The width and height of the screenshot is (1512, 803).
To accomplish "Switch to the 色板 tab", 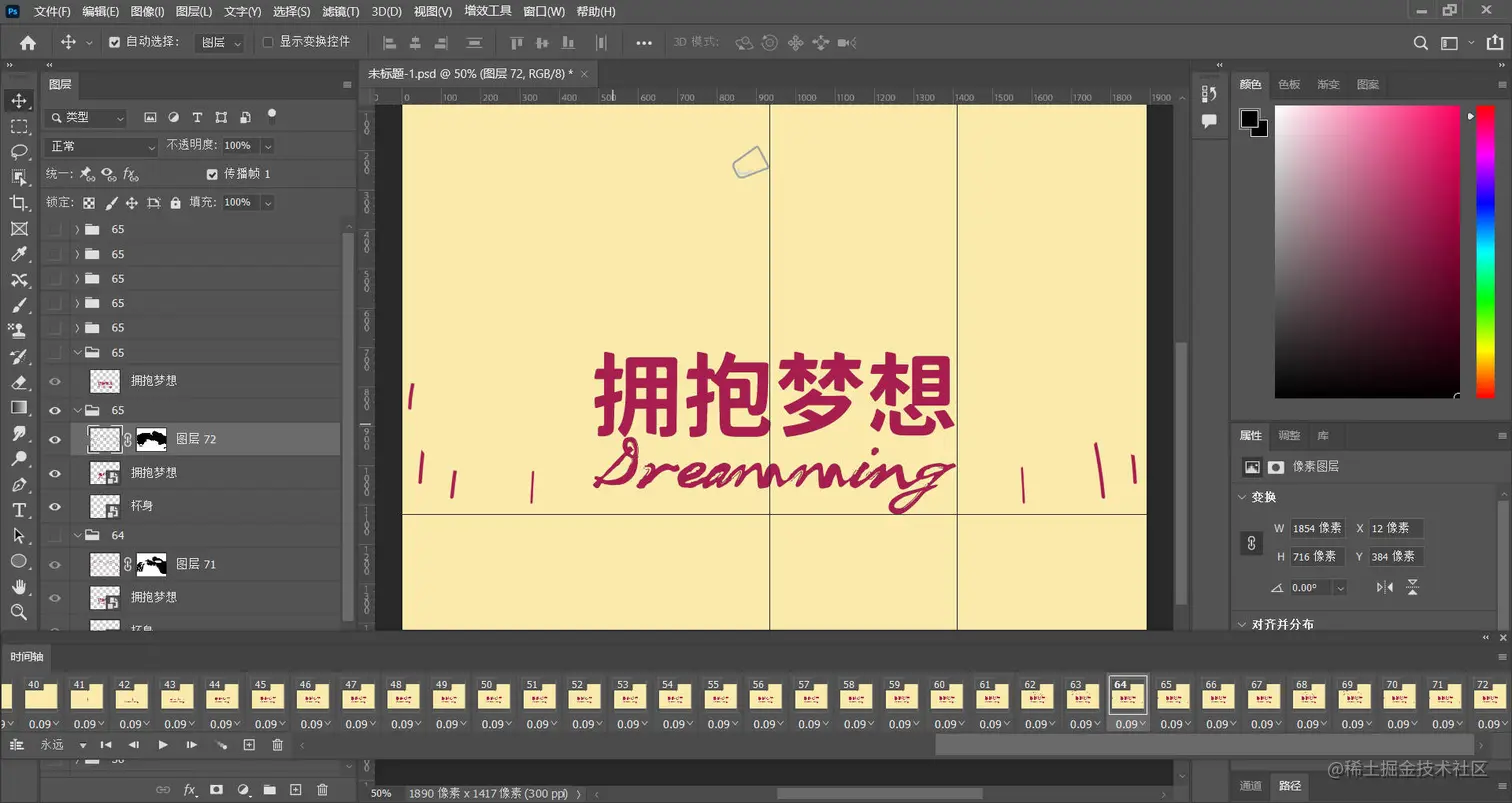I will [1289, 85].
